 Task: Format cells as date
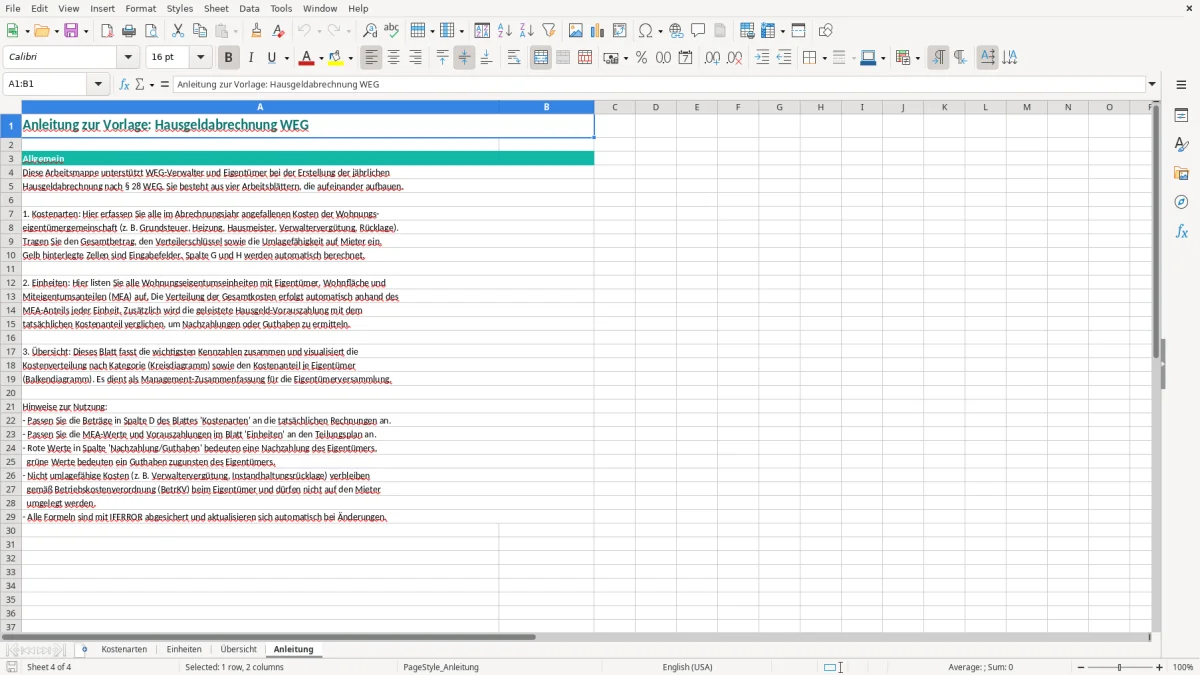point(685,58)
